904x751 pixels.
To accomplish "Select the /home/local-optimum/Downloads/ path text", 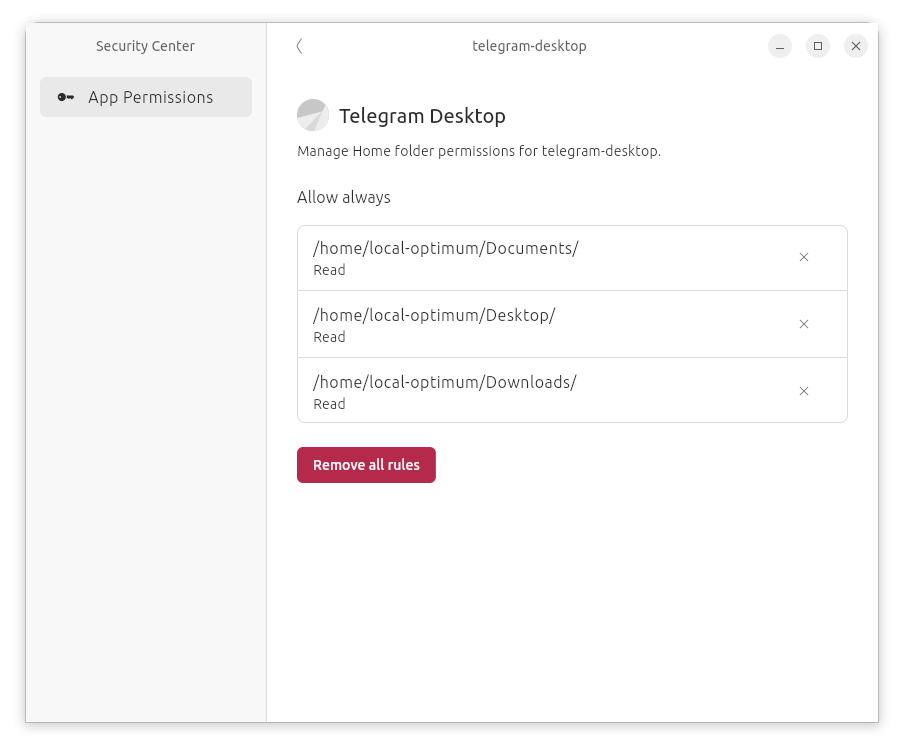I will [x=445, y=382].
